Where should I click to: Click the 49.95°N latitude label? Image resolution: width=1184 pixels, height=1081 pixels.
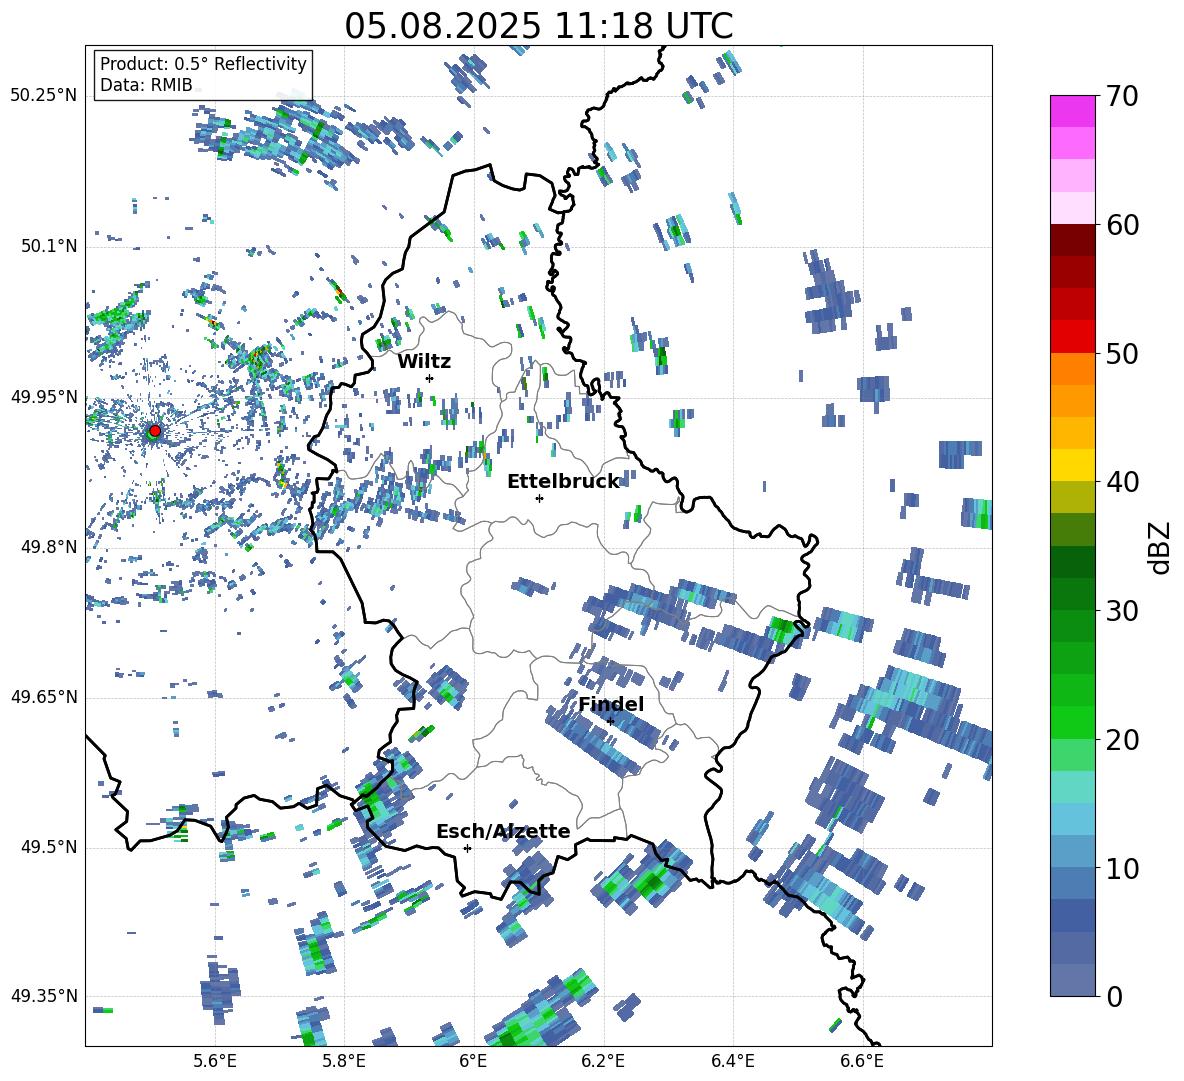pos(44,397)
